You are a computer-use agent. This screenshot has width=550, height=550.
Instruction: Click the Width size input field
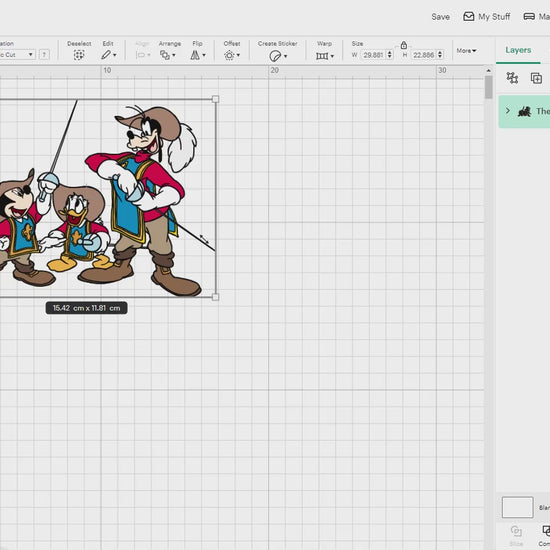pyautogui.click(x=374, y=55)
